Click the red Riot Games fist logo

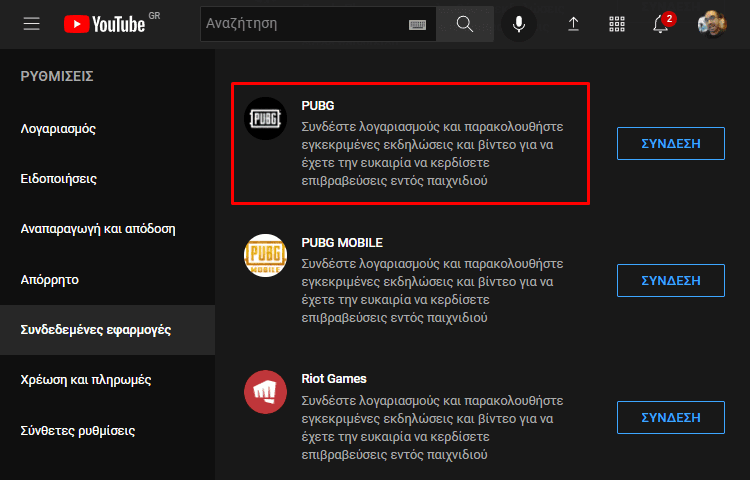click(265, 392)
